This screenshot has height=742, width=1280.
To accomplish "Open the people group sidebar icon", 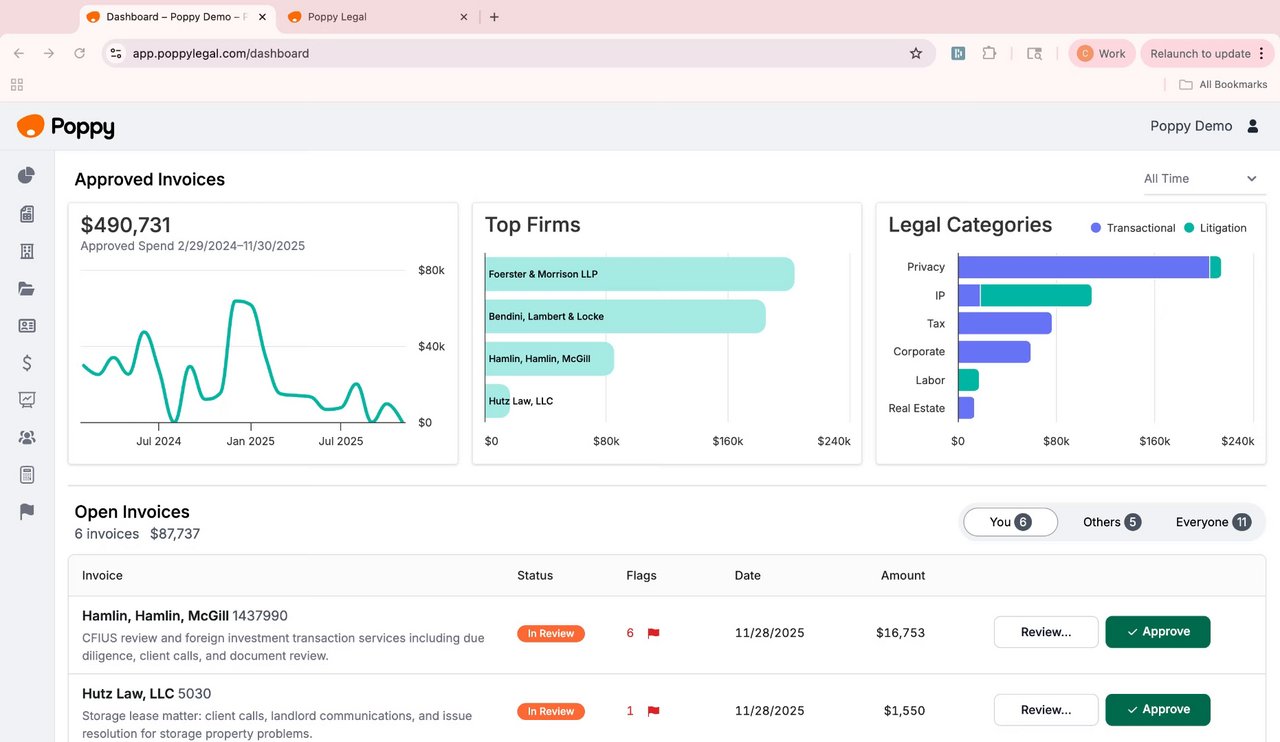I will (x=27, y=437).
